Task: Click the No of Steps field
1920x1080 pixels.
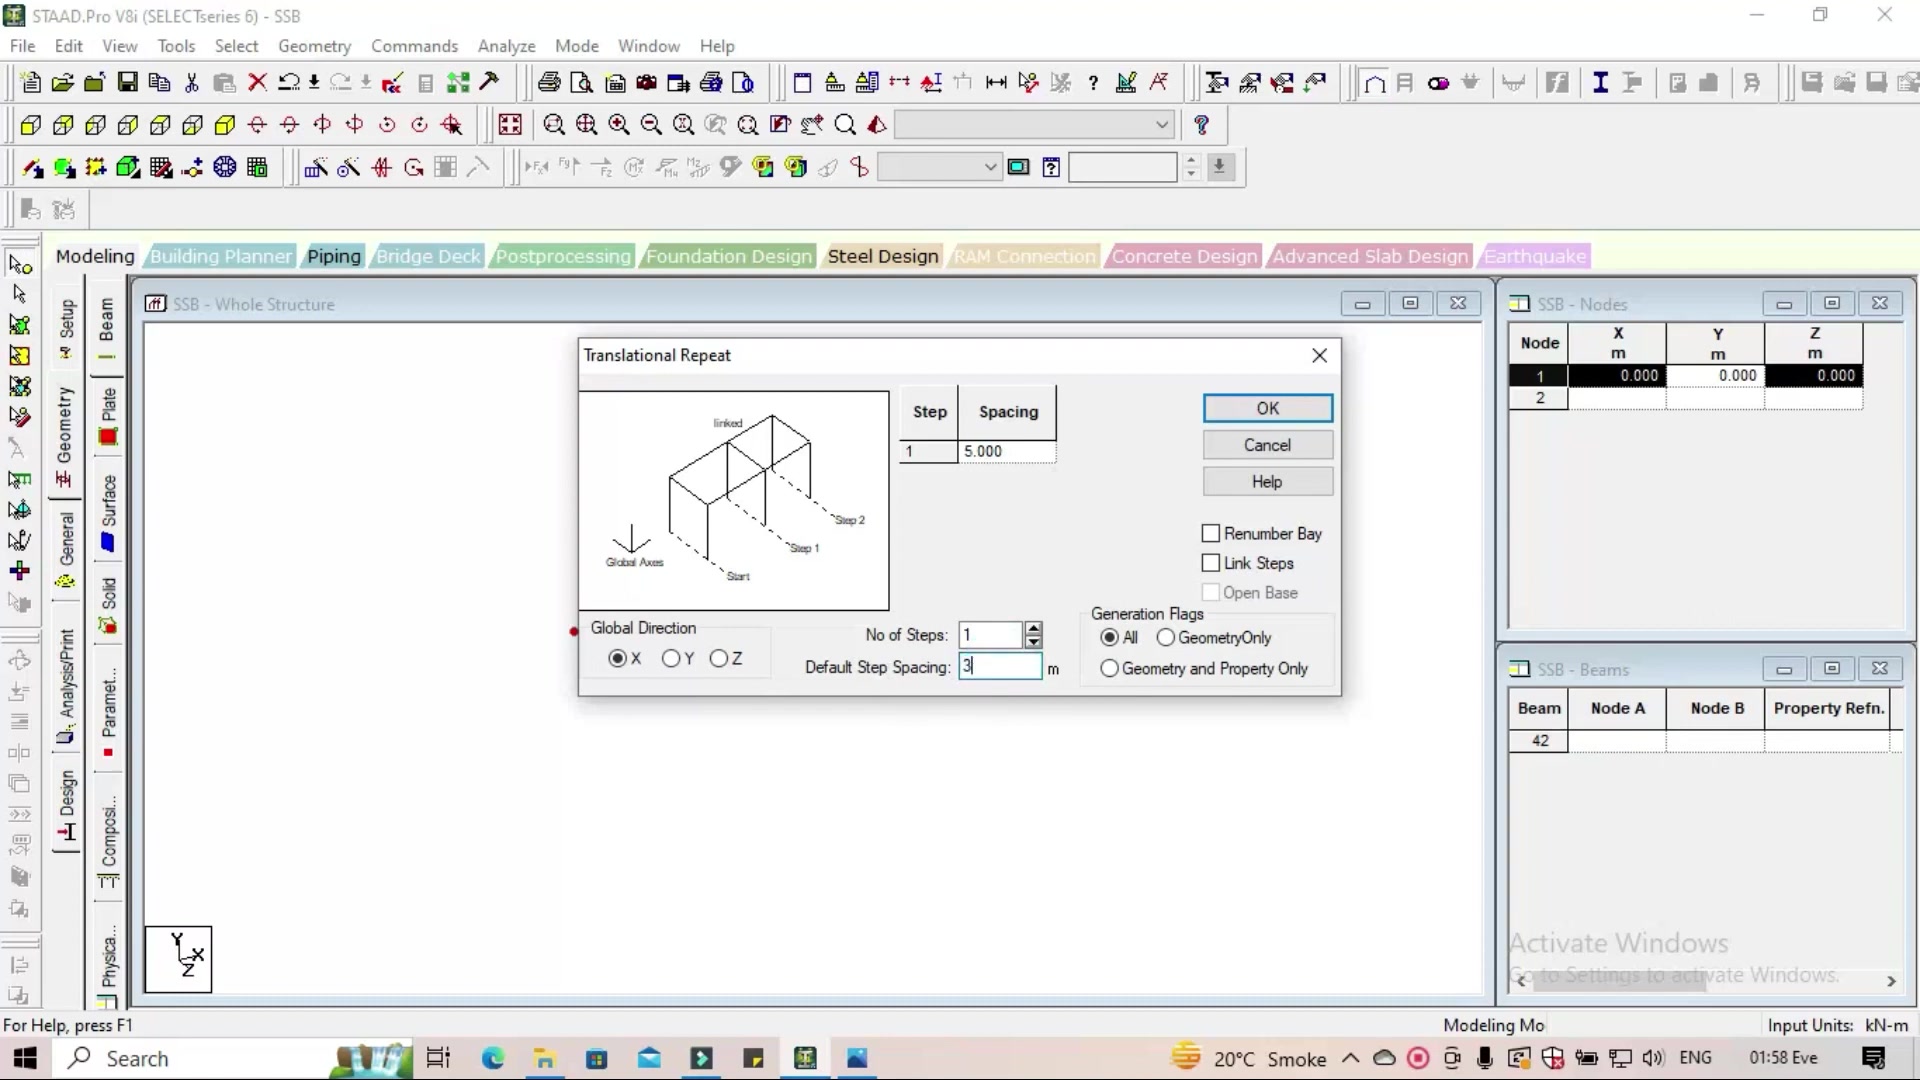Action: click(991, 634)
